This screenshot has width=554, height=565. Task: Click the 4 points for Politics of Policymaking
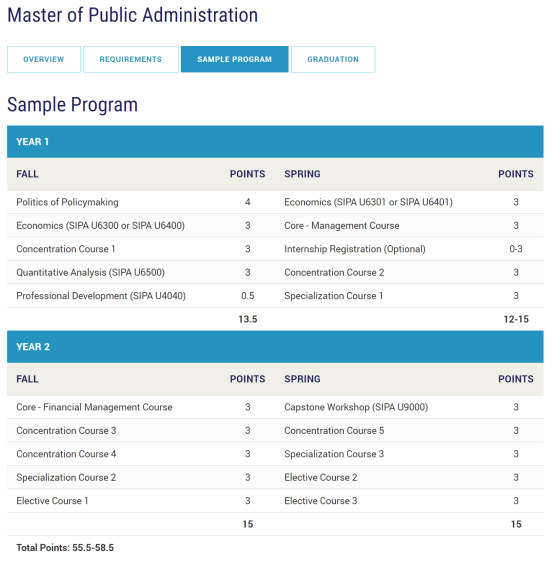248,202
